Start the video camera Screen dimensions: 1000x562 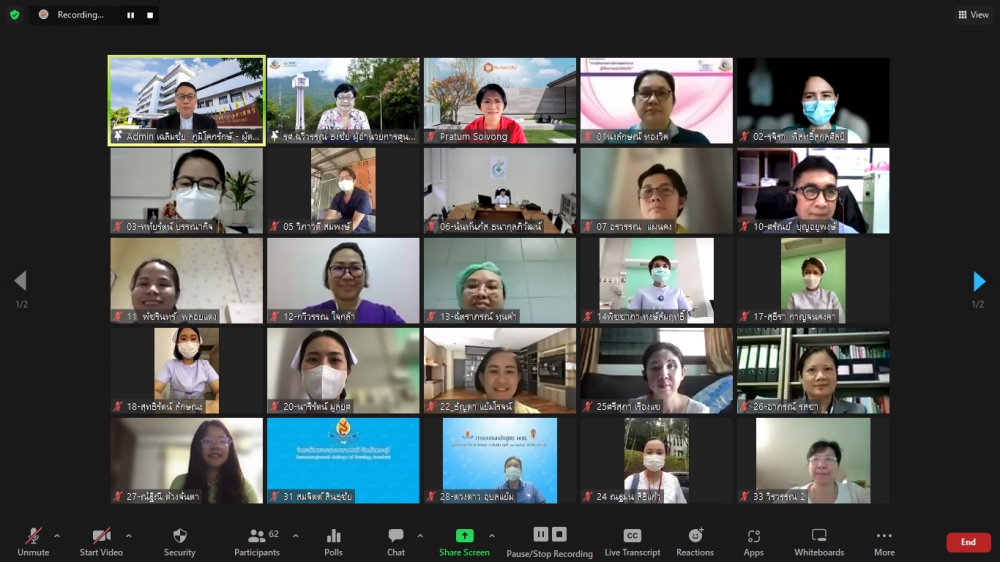coord(101,541)
